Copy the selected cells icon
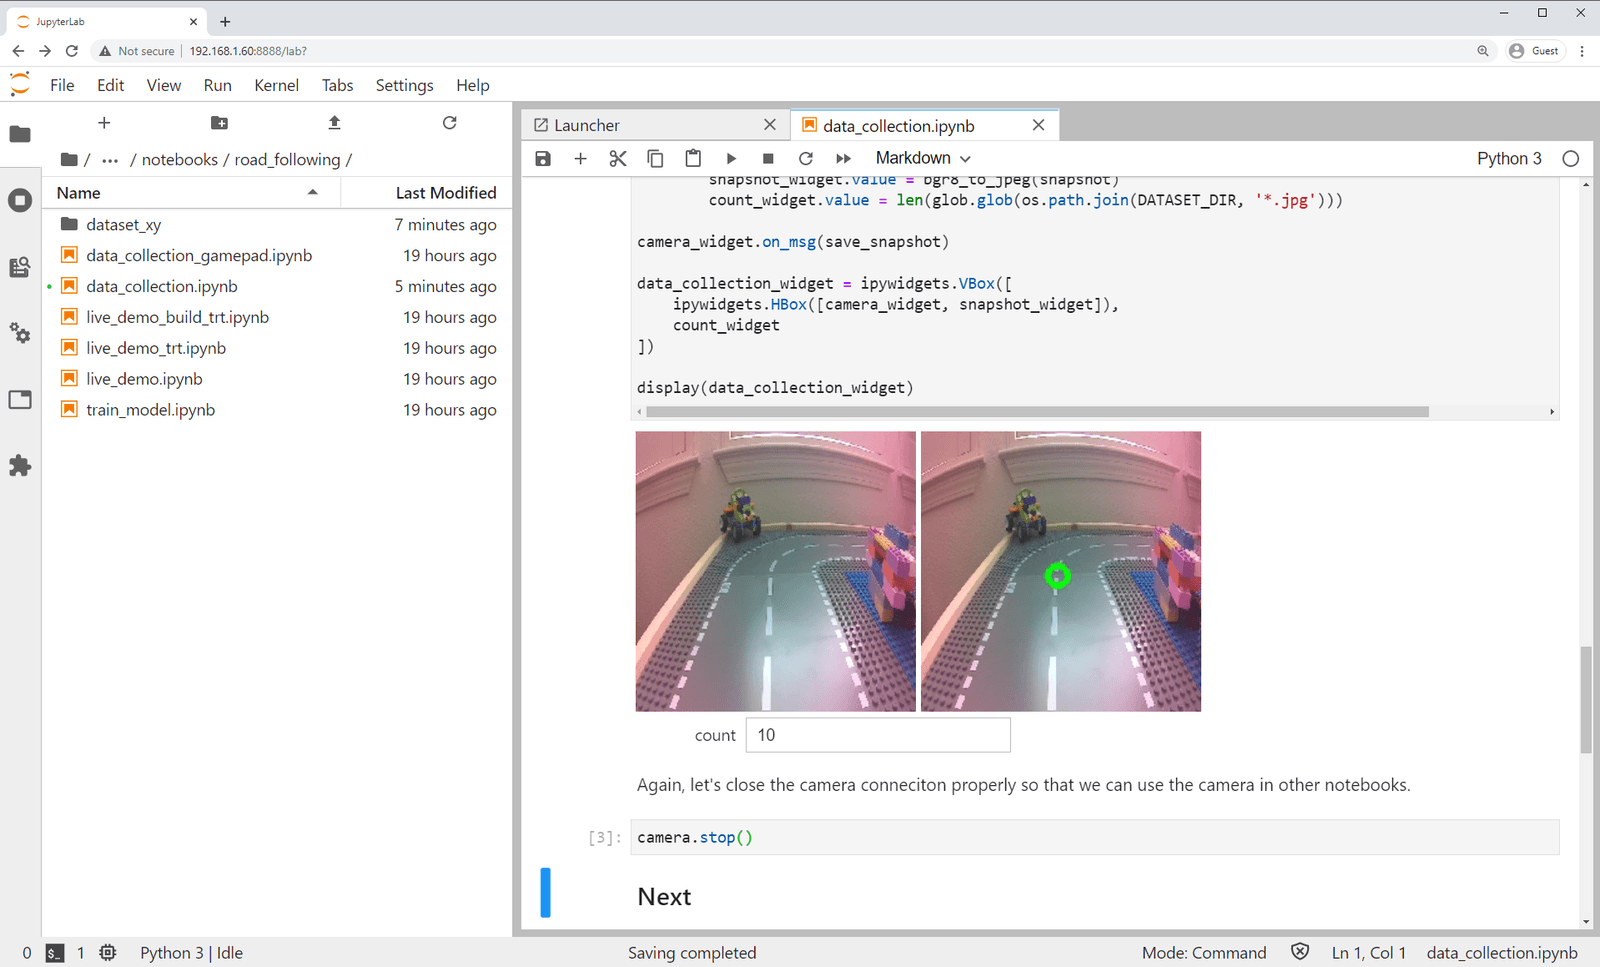 [655, 158]
